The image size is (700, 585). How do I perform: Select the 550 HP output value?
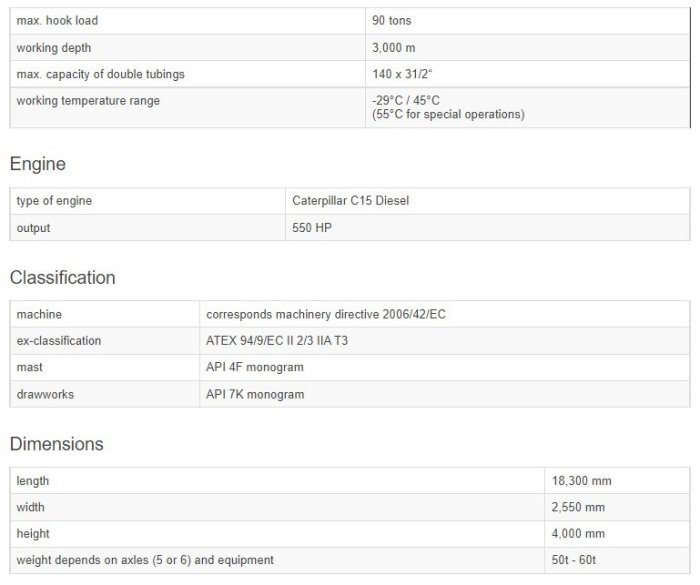pos(311,228)
